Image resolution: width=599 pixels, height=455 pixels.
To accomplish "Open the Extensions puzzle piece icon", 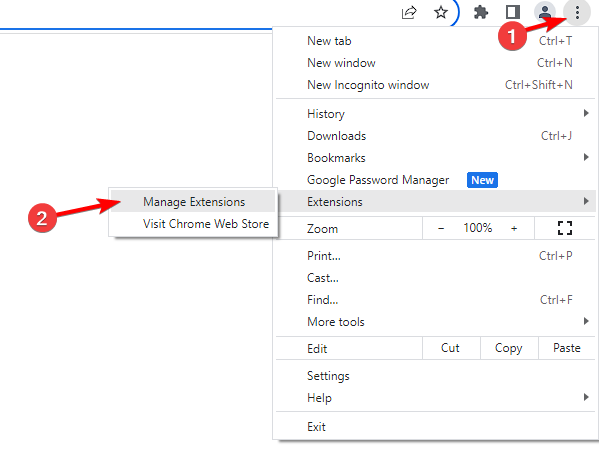I will click(x=481, y=13).
